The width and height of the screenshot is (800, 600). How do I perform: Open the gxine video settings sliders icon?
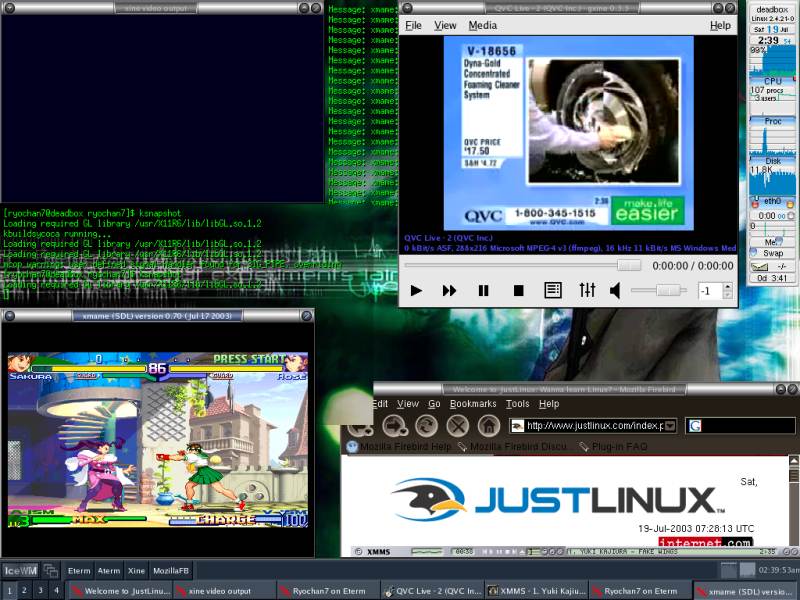587,290
